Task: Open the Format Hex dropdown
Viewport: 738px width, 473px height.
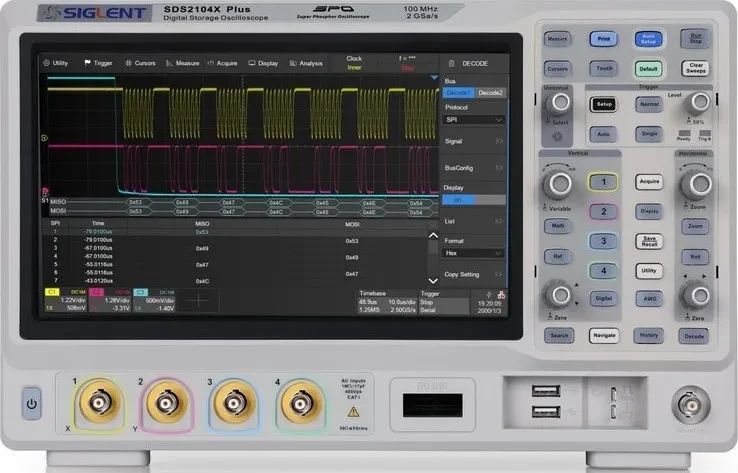Action: [473, 253]
